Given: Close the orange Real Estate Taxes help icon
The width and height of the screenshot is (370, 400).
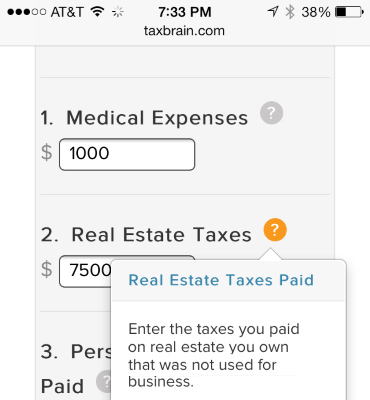Looking at the screenshot, I should click(275, 230).
